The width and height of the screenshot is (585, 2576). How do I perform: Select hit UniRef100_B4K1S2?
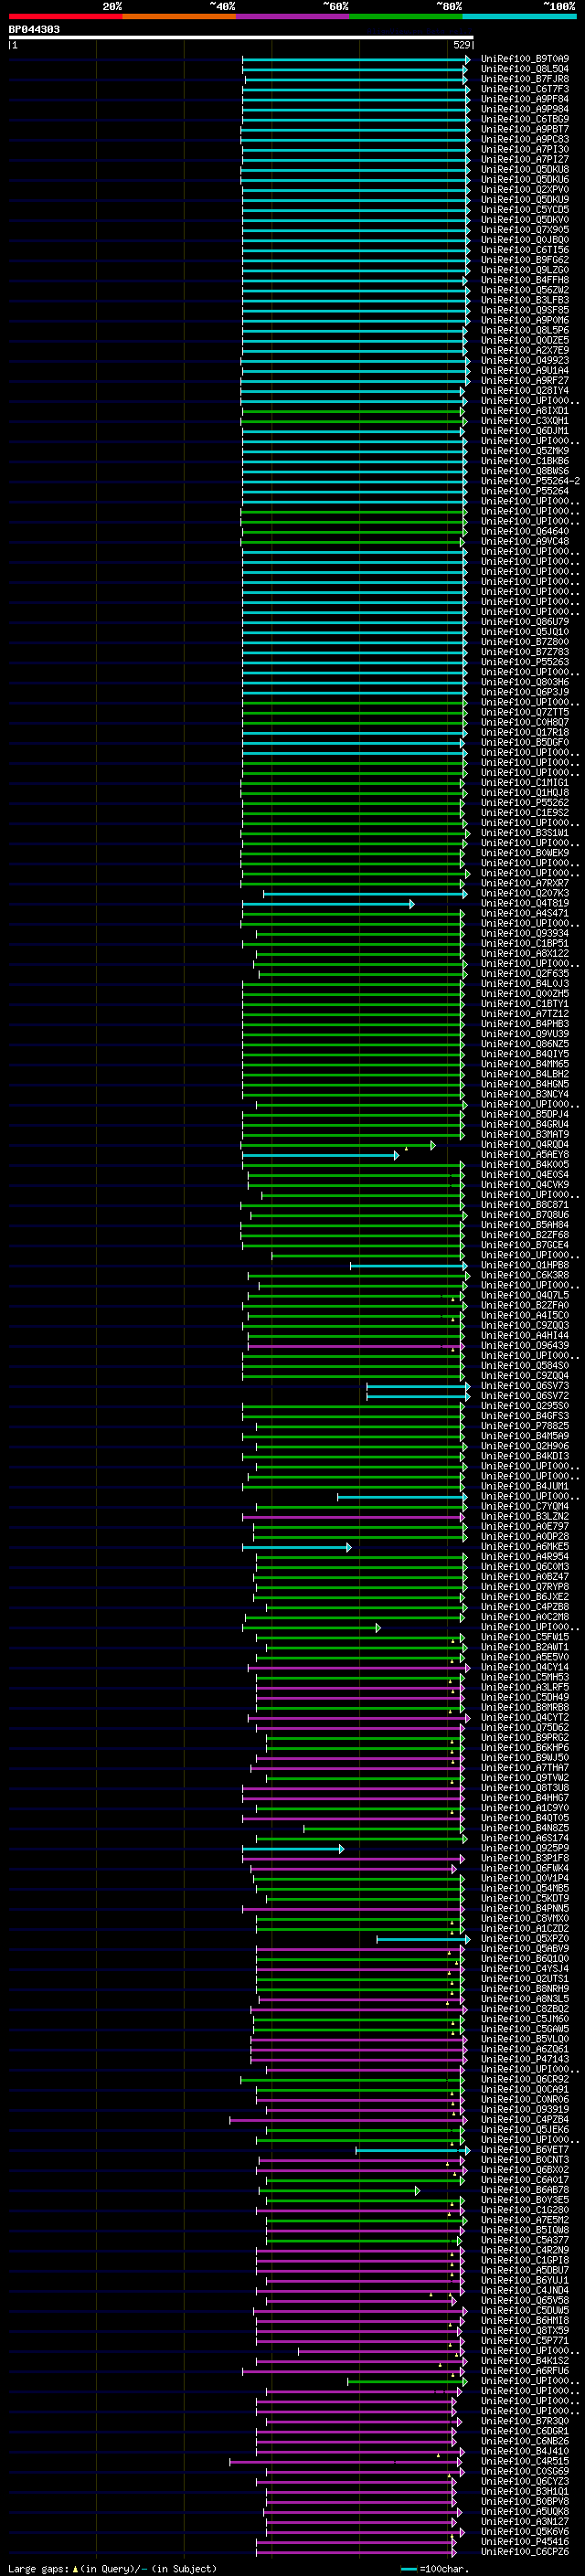click(x=525, y=2361)
